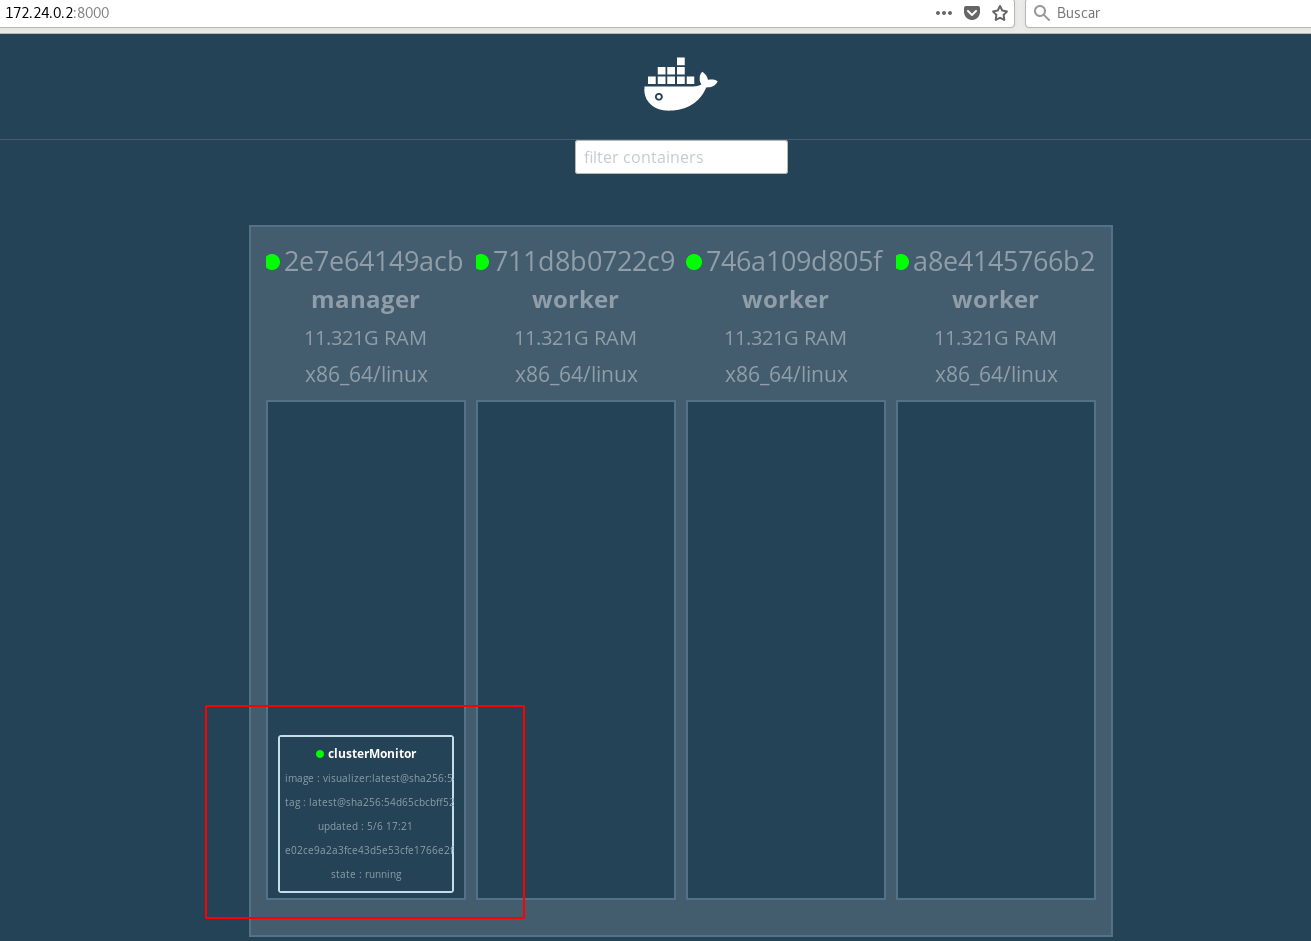1311x941 pixels.
Task: Click the clusterMonitor running status dot
Action: pos(320,754)
